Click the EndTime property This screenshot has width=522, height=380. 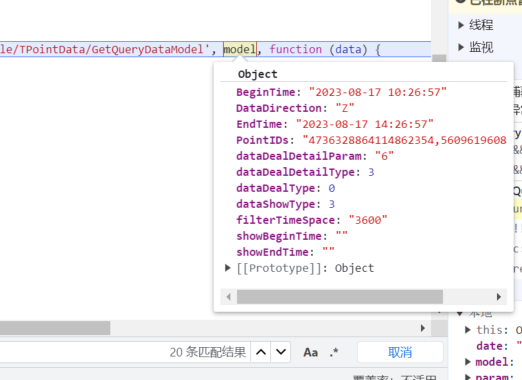pyautogui.click(x=259, y=124)
